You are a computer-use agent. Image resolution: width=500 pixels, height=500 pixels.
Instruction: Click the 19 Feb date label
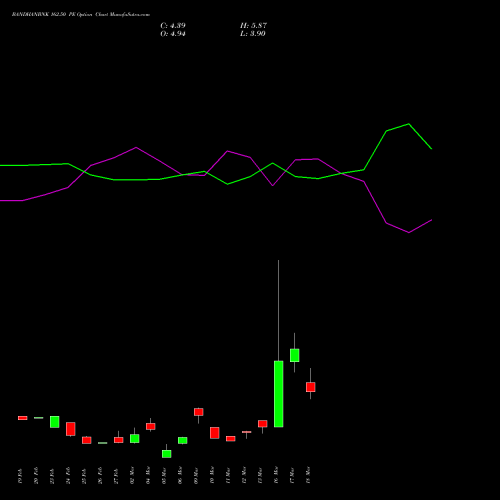click(x=20, y=476)
